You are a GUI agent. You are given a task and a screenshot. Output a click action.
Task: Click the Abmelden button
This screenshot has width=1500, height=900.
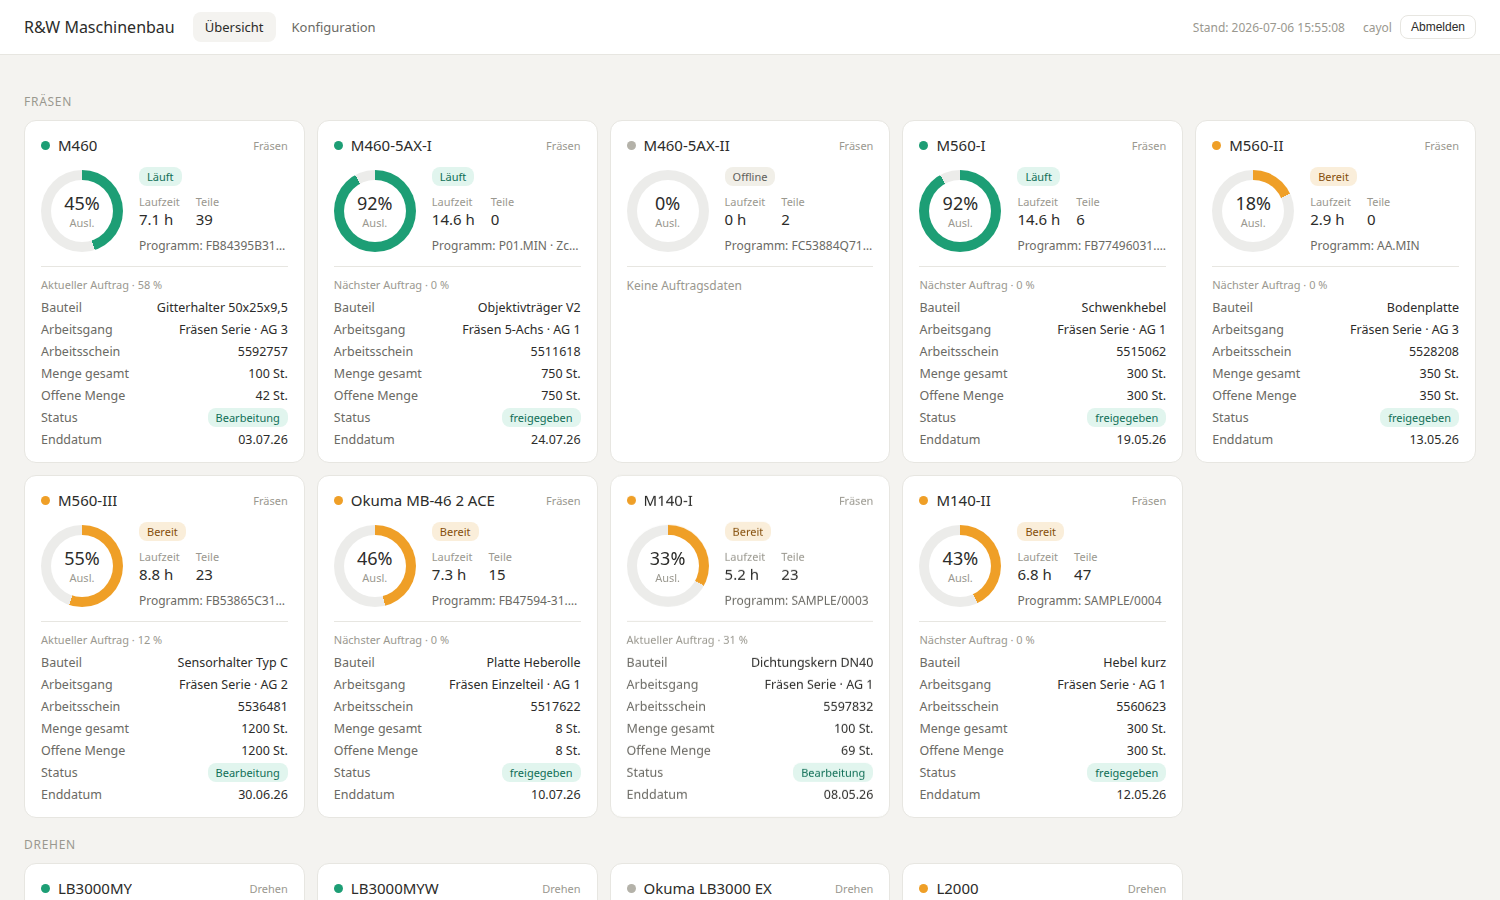pyautogui.click(x=1438, y=27)
